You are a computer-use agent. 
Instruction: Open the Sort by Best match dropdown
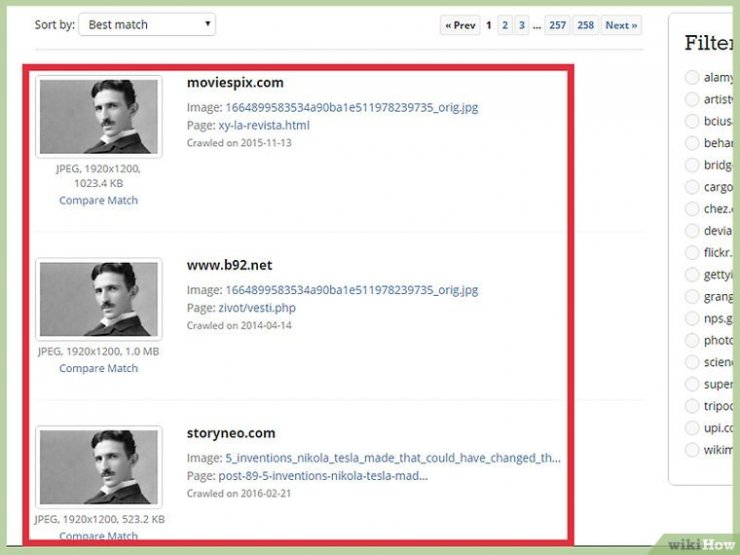pyautogui.click(x=147, y=25)
